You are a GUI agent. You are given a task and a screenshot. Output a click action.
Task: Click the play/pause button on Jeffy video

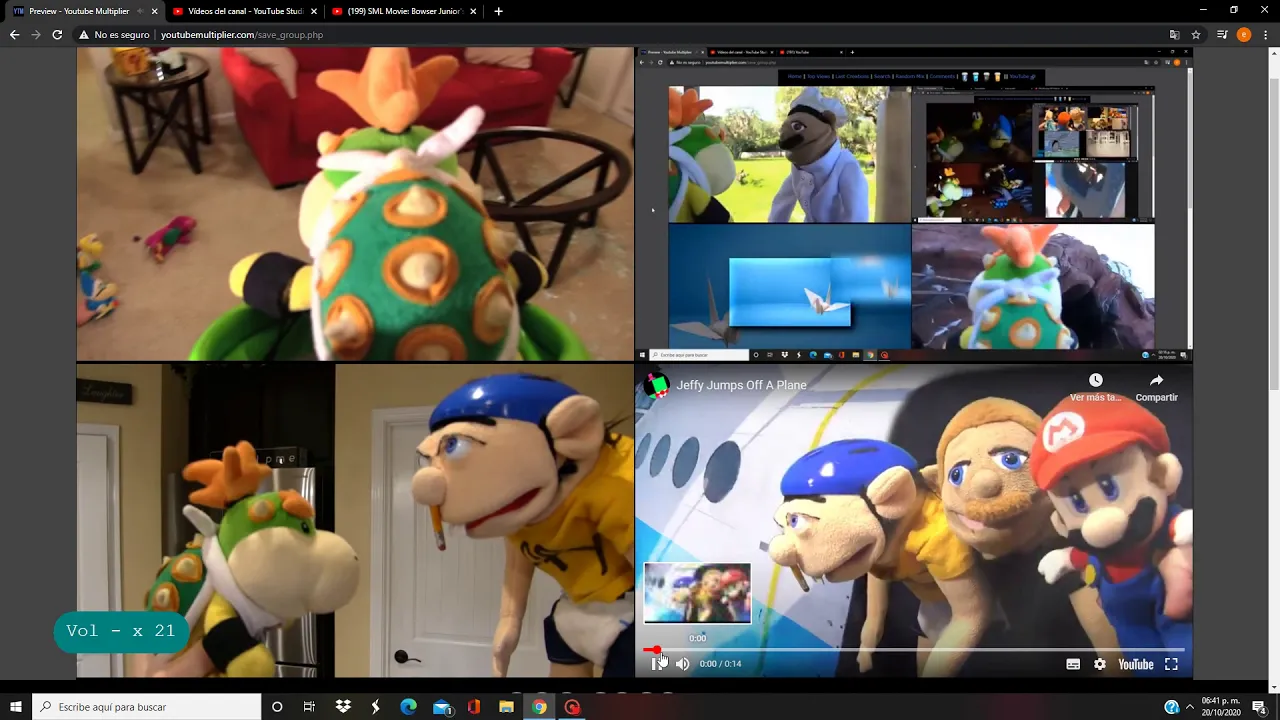[x=657, y=664]
